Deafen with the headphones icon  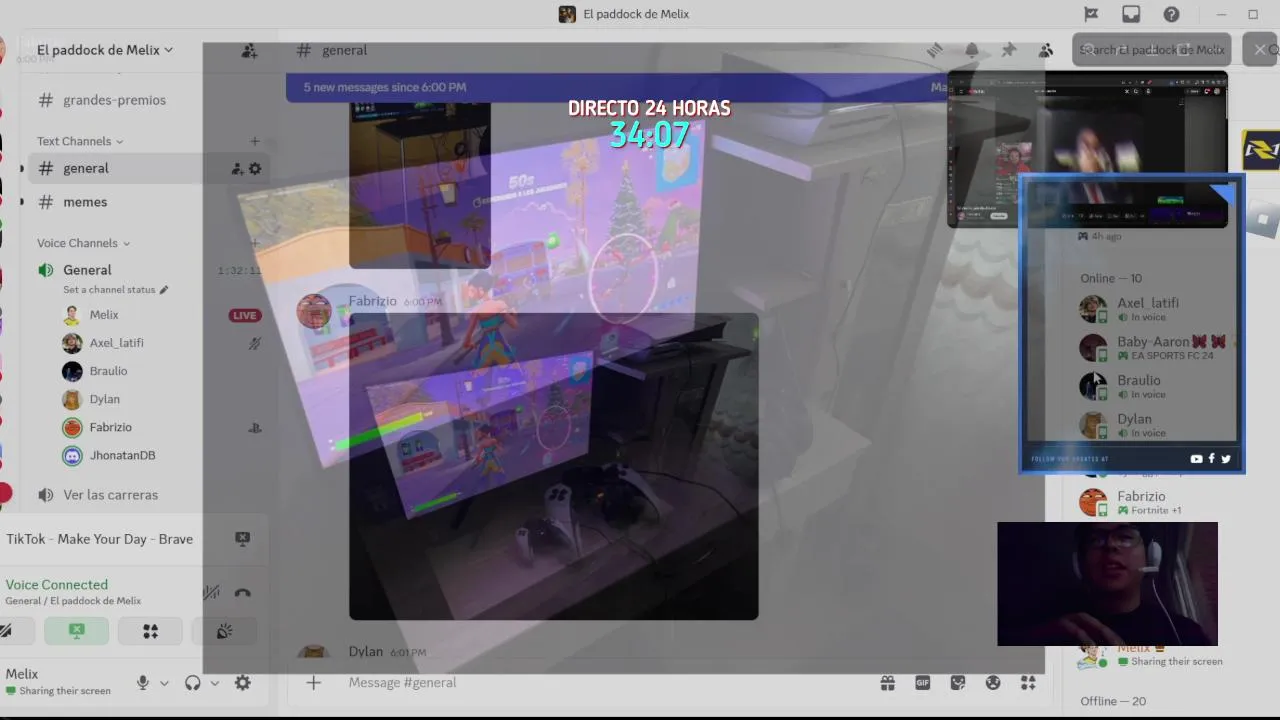[193, 683]
